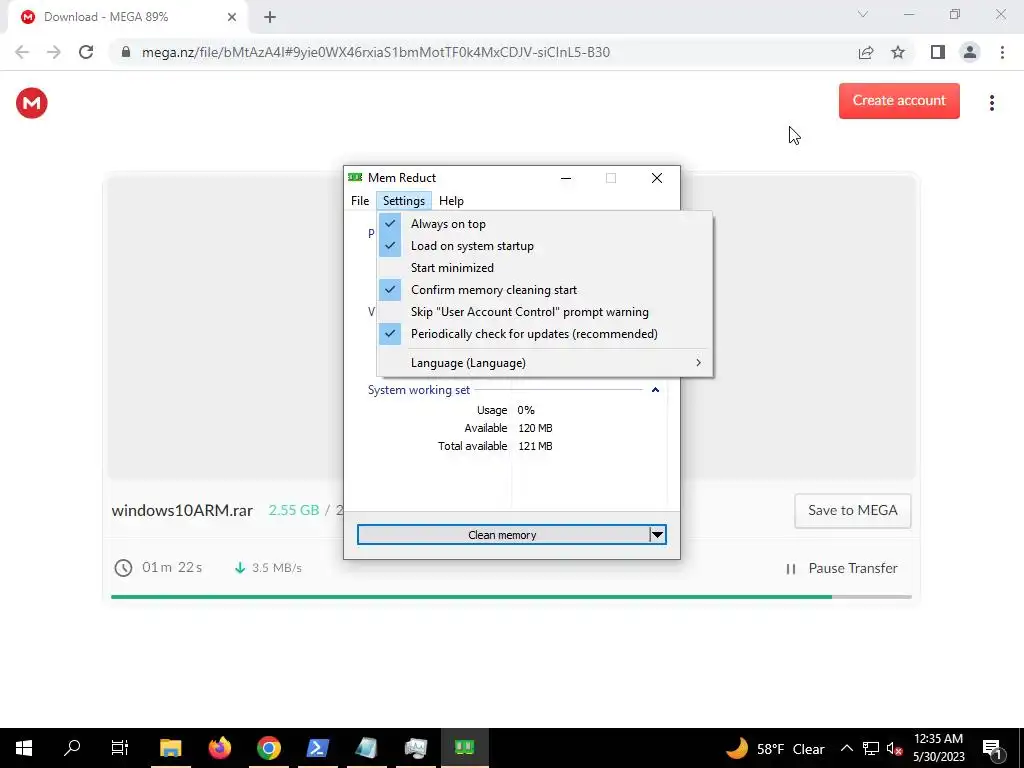Toggle Periodically check for updates

pyautogui.click(x=545, y=334)
